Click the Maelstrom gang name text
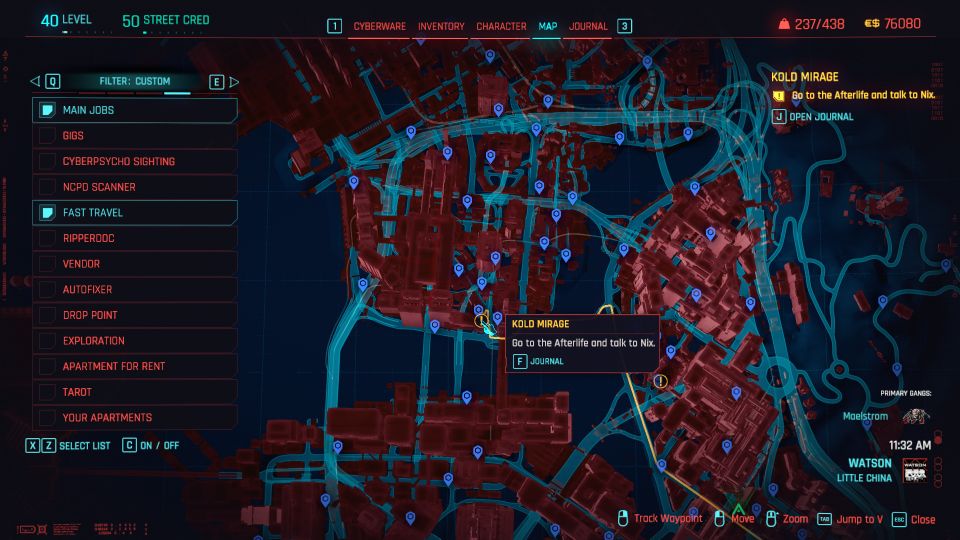Screen dimensions: 960x540 pos(865,416)
